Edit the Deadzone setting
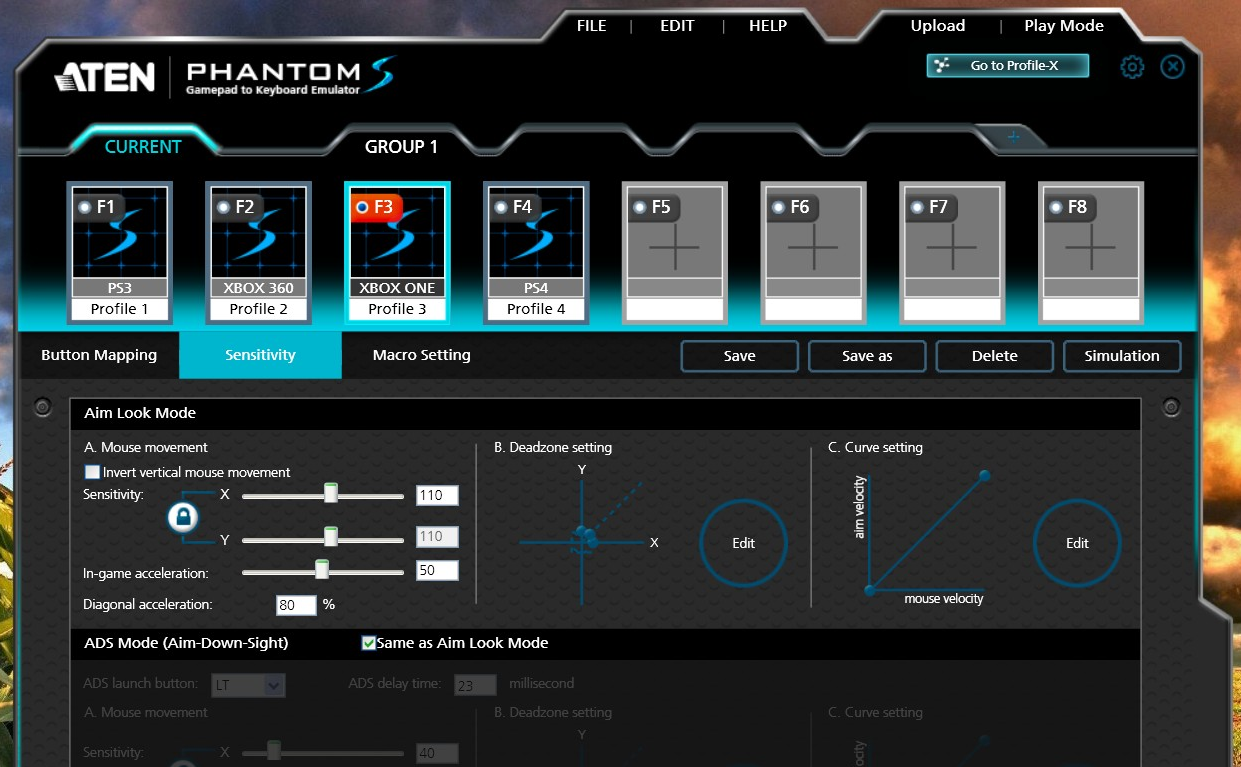Image resolution: width=1241 pixels, height=767 pixels. (x=743, y=543)
